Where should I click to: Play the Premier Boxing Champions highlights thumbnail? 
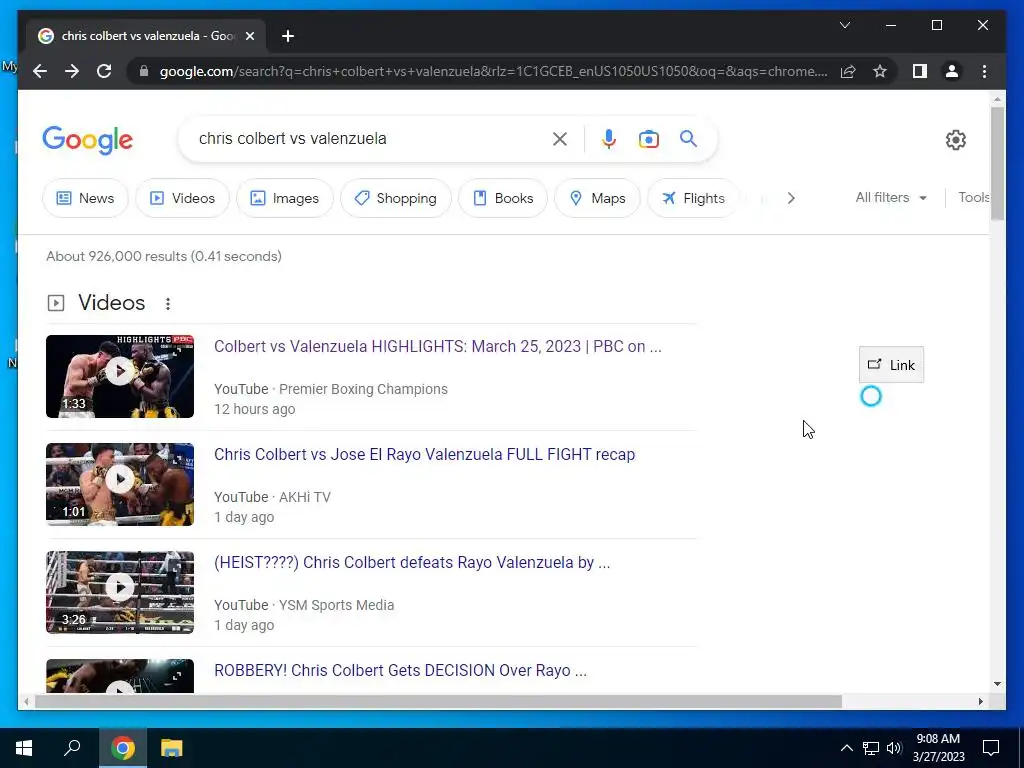tap(120, 376)
